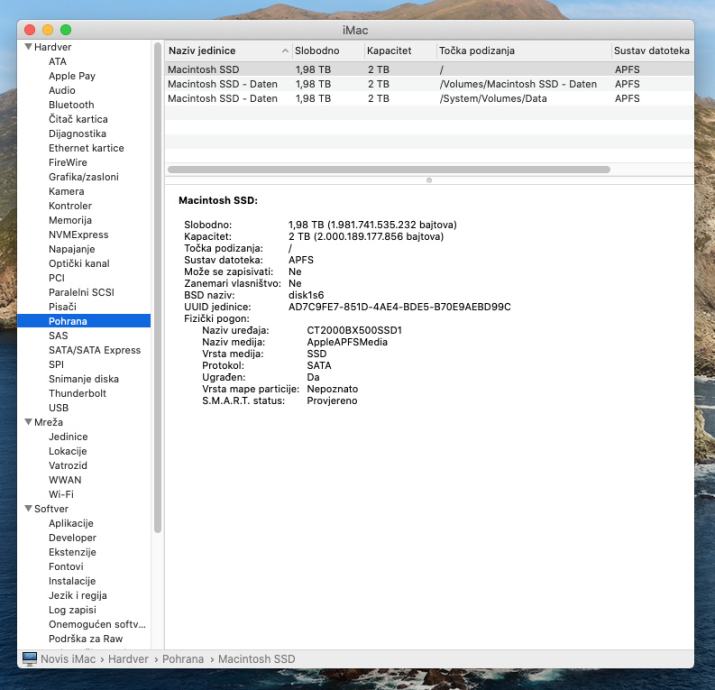Collapse the Hardver section triangle

point(28,47)
